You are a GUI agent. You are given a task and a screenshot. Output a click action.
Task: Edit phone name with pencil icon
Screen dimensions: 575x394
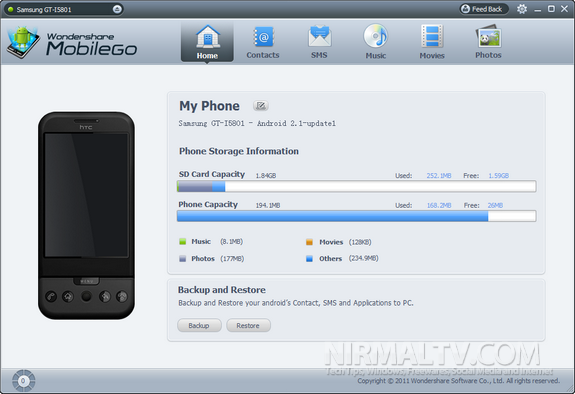pos(261,106)
